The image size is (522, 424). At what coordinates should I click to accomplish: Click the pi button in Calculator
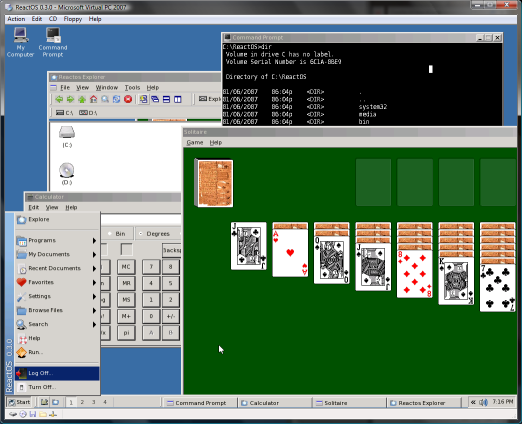point(126,333)
